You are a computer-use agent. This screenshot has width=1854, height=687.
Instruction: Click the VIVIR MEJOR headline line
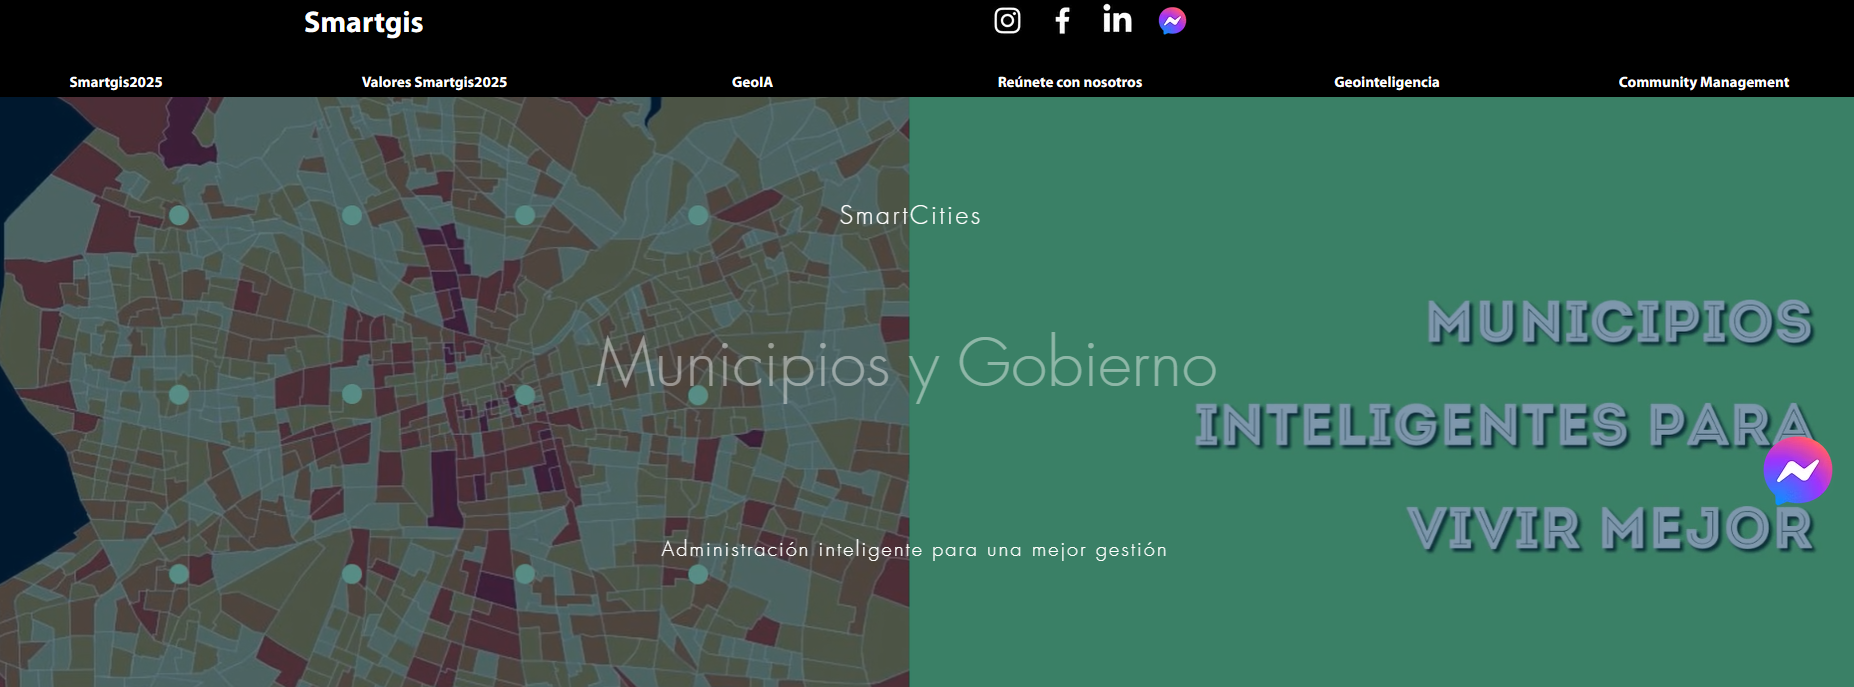click(1610, 529)
